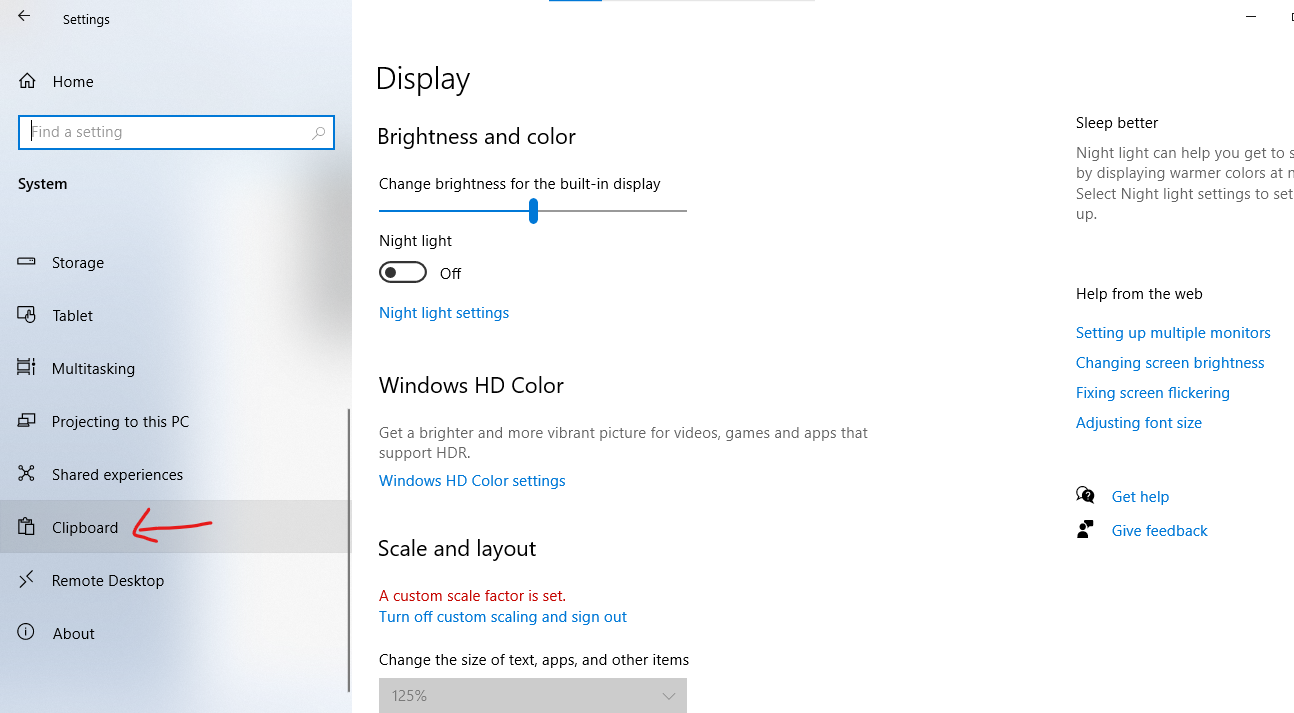The width and height of the screenshot is (1294, 713).
Task: Expand the 125% scale dropdown
Action: [533, 695]
